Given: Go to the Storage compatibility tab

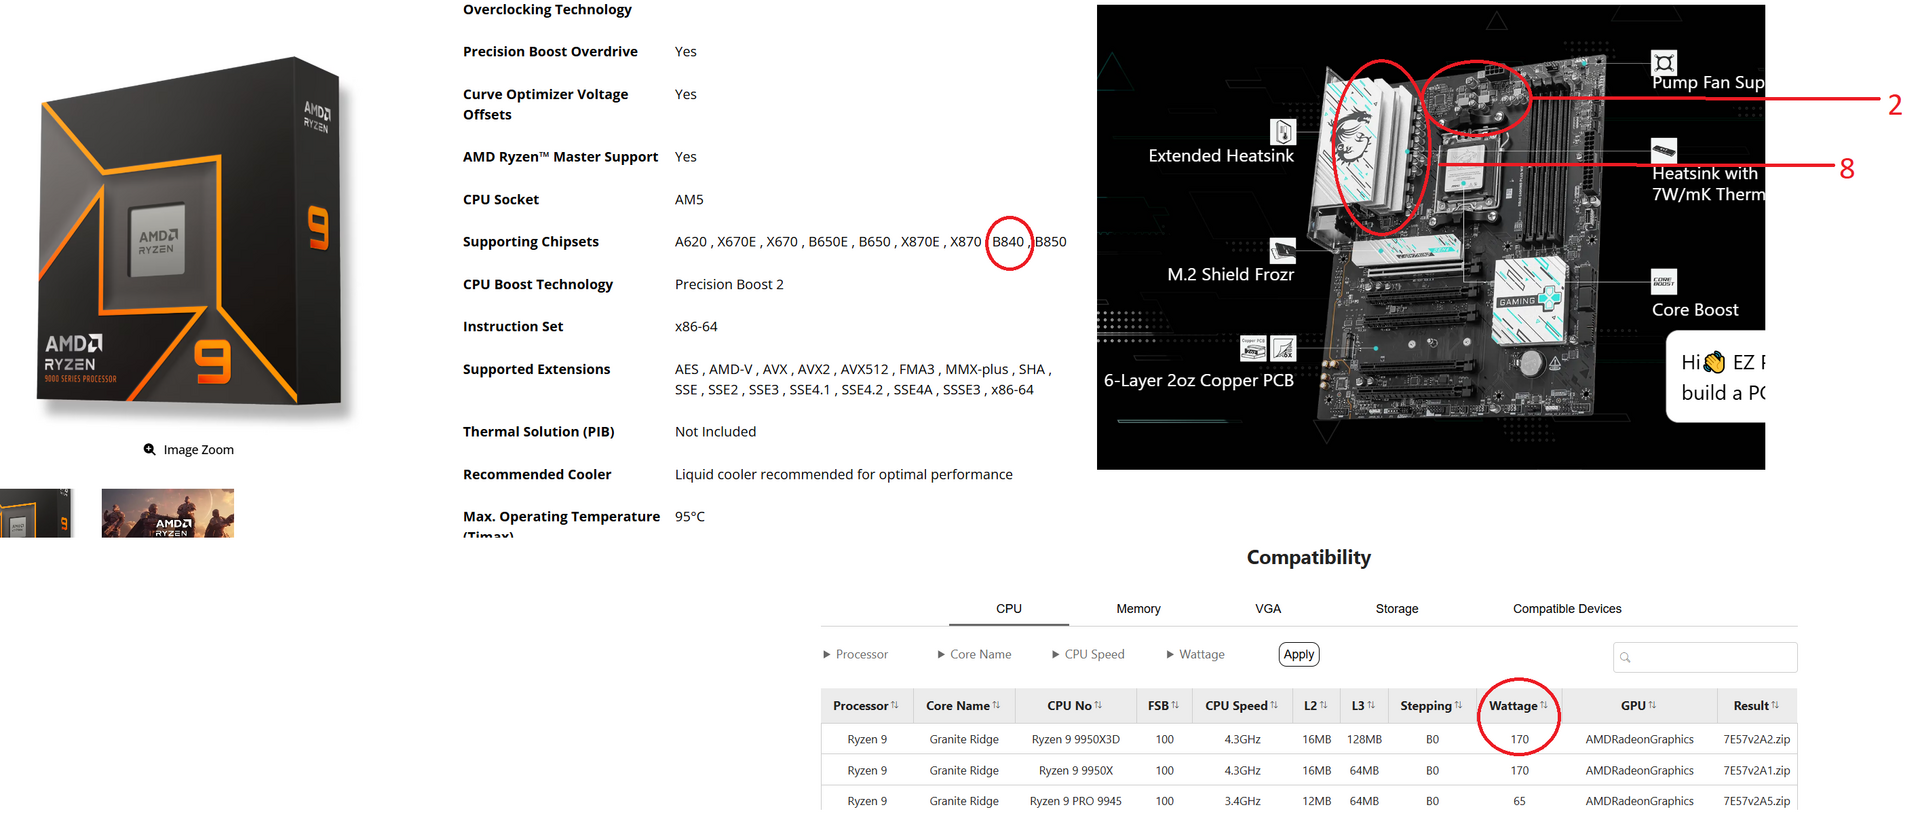Looking at the screenshot, I should pos(1397,609).
